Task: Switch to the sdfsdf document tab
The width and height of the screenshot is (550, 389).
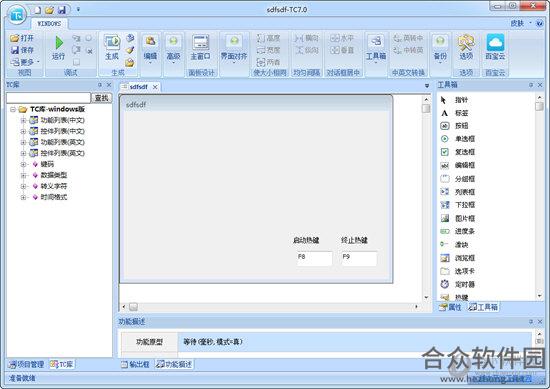Action: (x=139, y=87)
